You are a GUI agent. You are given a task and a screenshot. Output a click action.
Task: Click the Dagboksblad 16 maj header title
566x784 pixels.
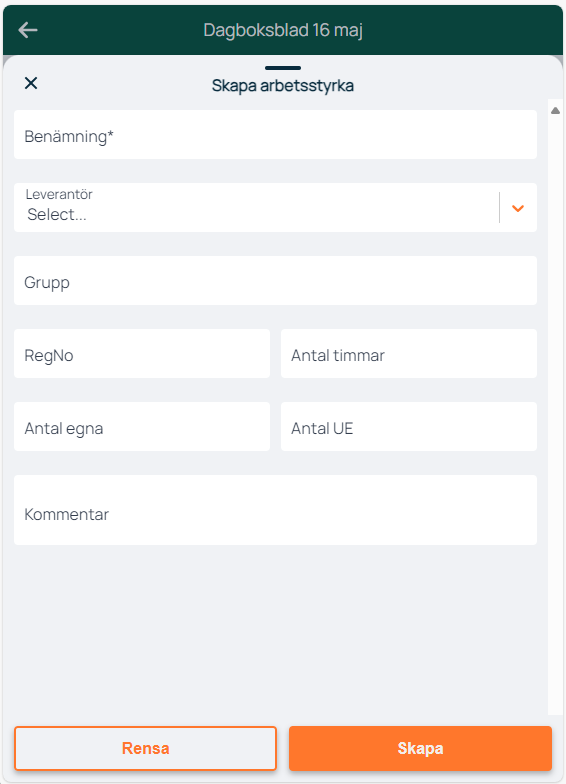283,30
